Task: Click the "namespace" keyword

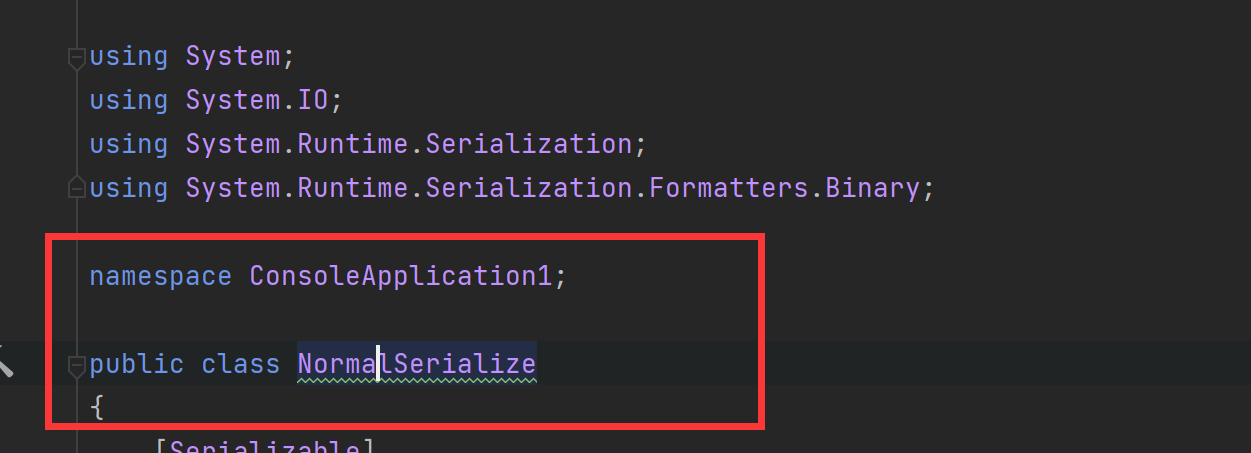Action: click(161, 276)
